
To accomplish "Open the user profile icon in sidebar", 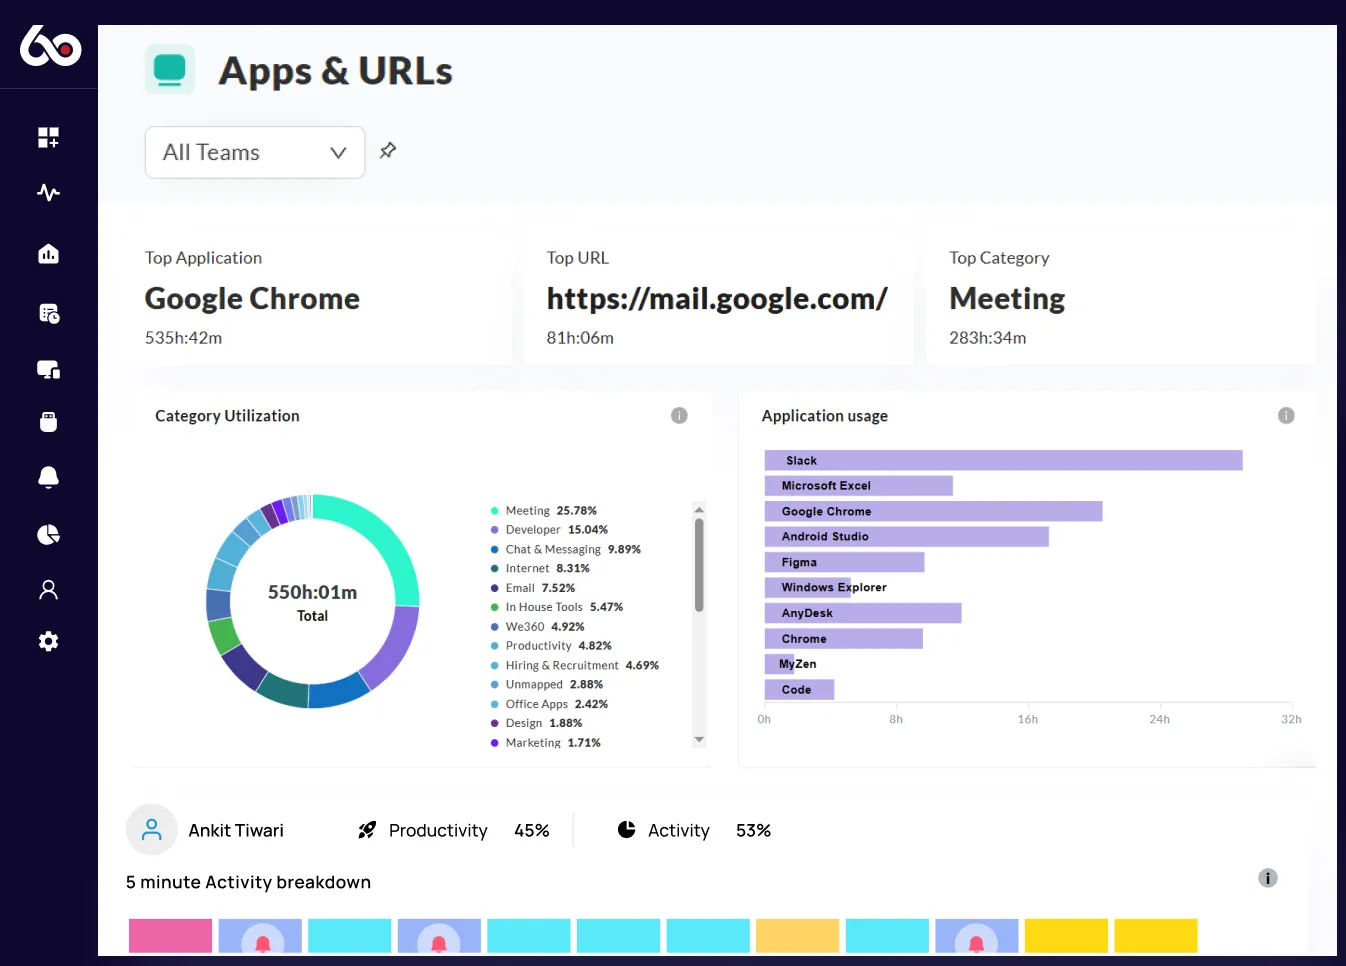I will pyautogui.click(x=48, y=590).
